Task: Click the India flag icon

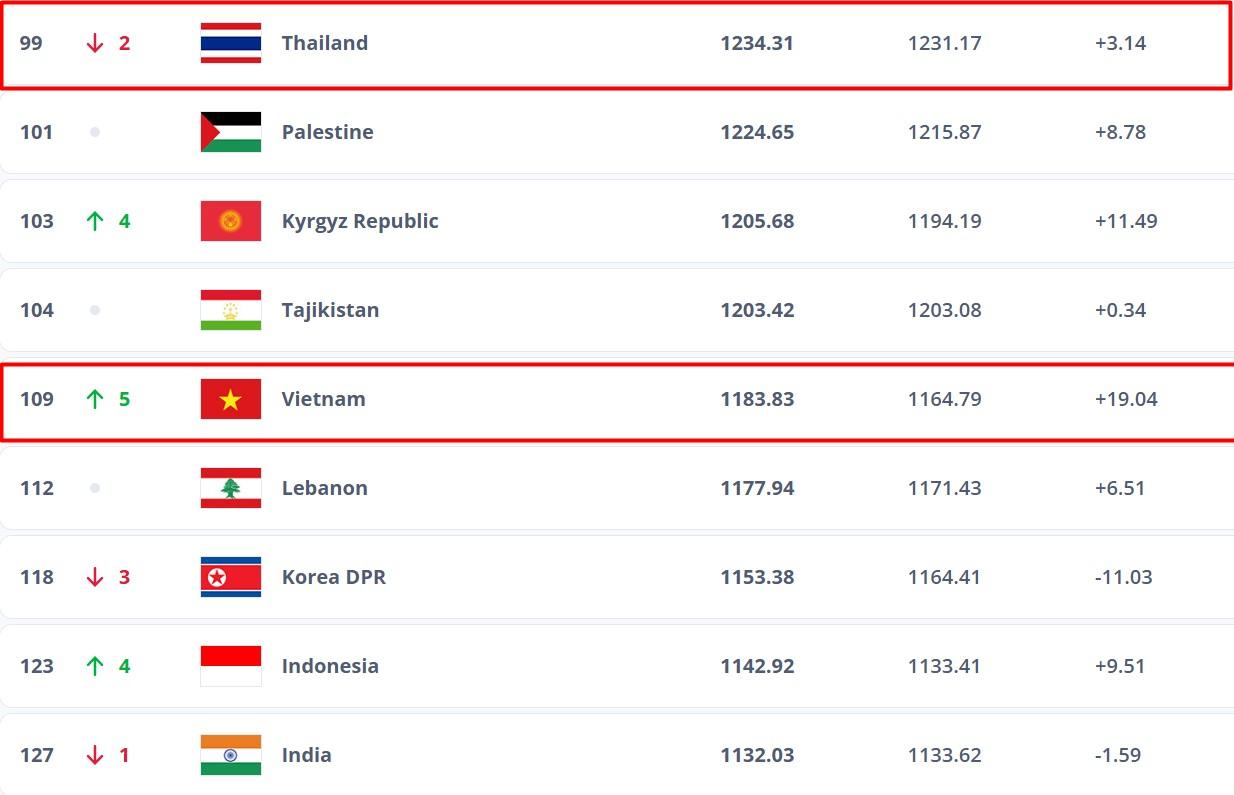Action: (231, 755)
